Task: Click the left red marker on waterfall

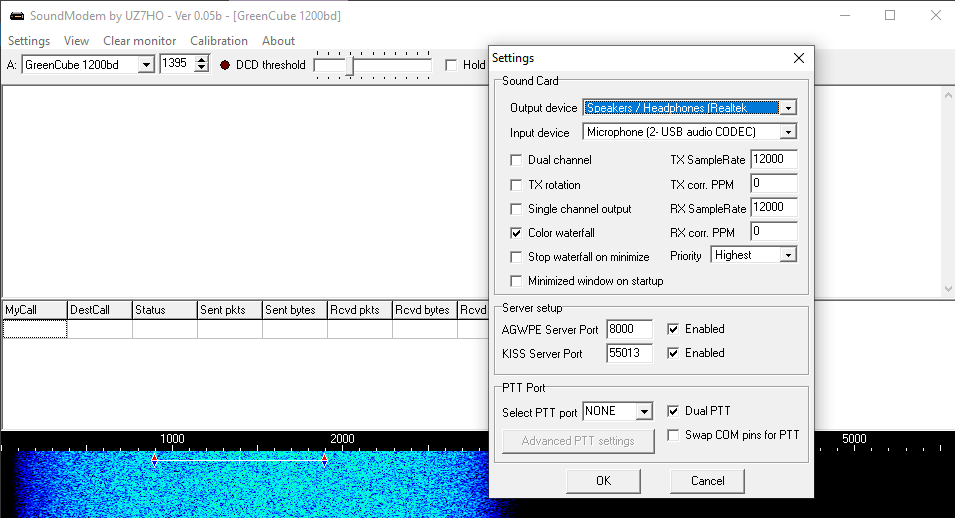Action: (x=155, y=460)
